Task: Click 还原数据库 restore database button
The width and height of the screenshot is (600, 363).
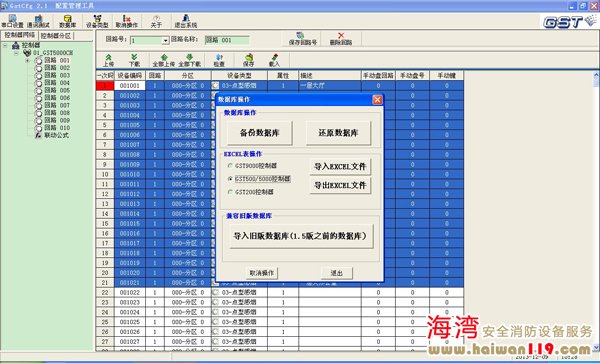Action: click(338, 133)
